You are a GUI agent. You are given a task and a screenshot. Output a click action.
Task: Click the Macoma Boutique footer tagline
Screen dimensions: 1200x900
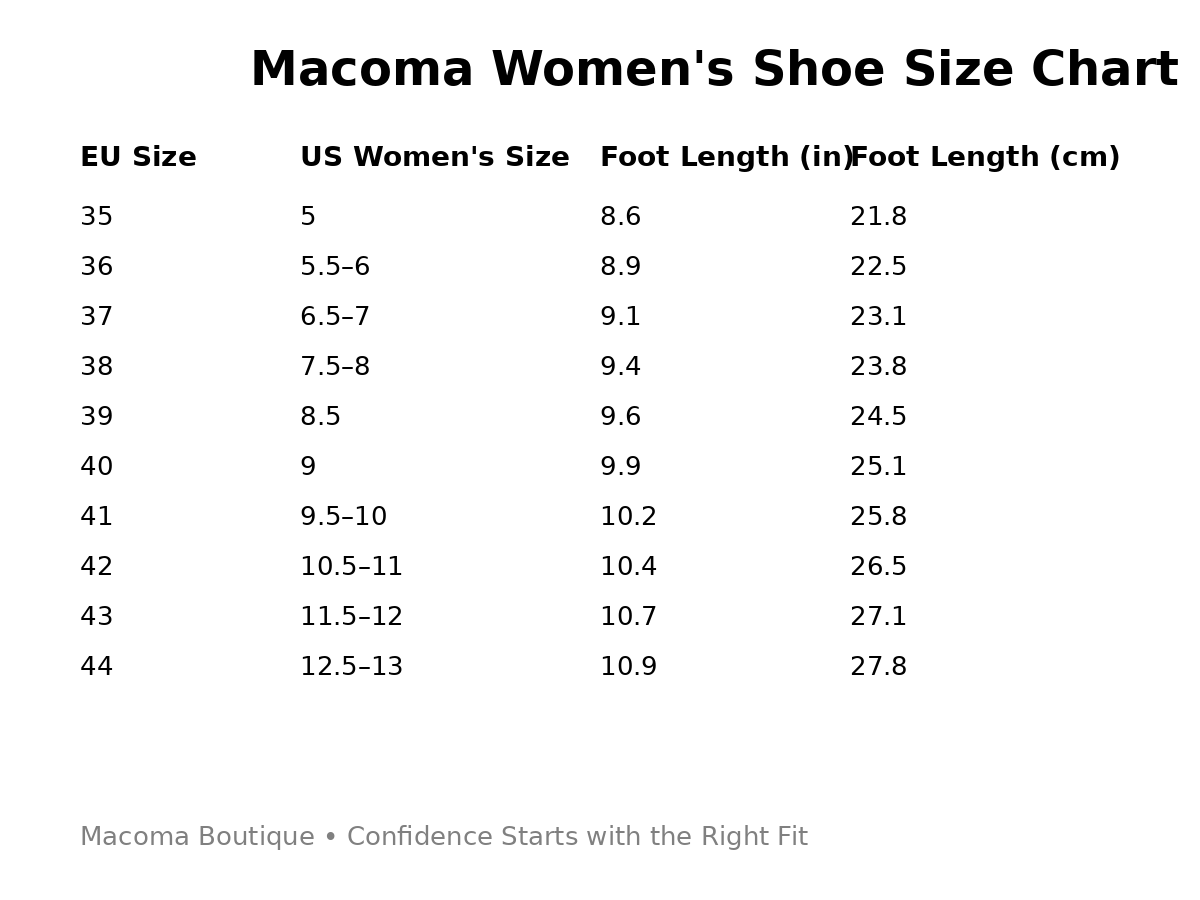pyautogui.click(x=443, y=837)
